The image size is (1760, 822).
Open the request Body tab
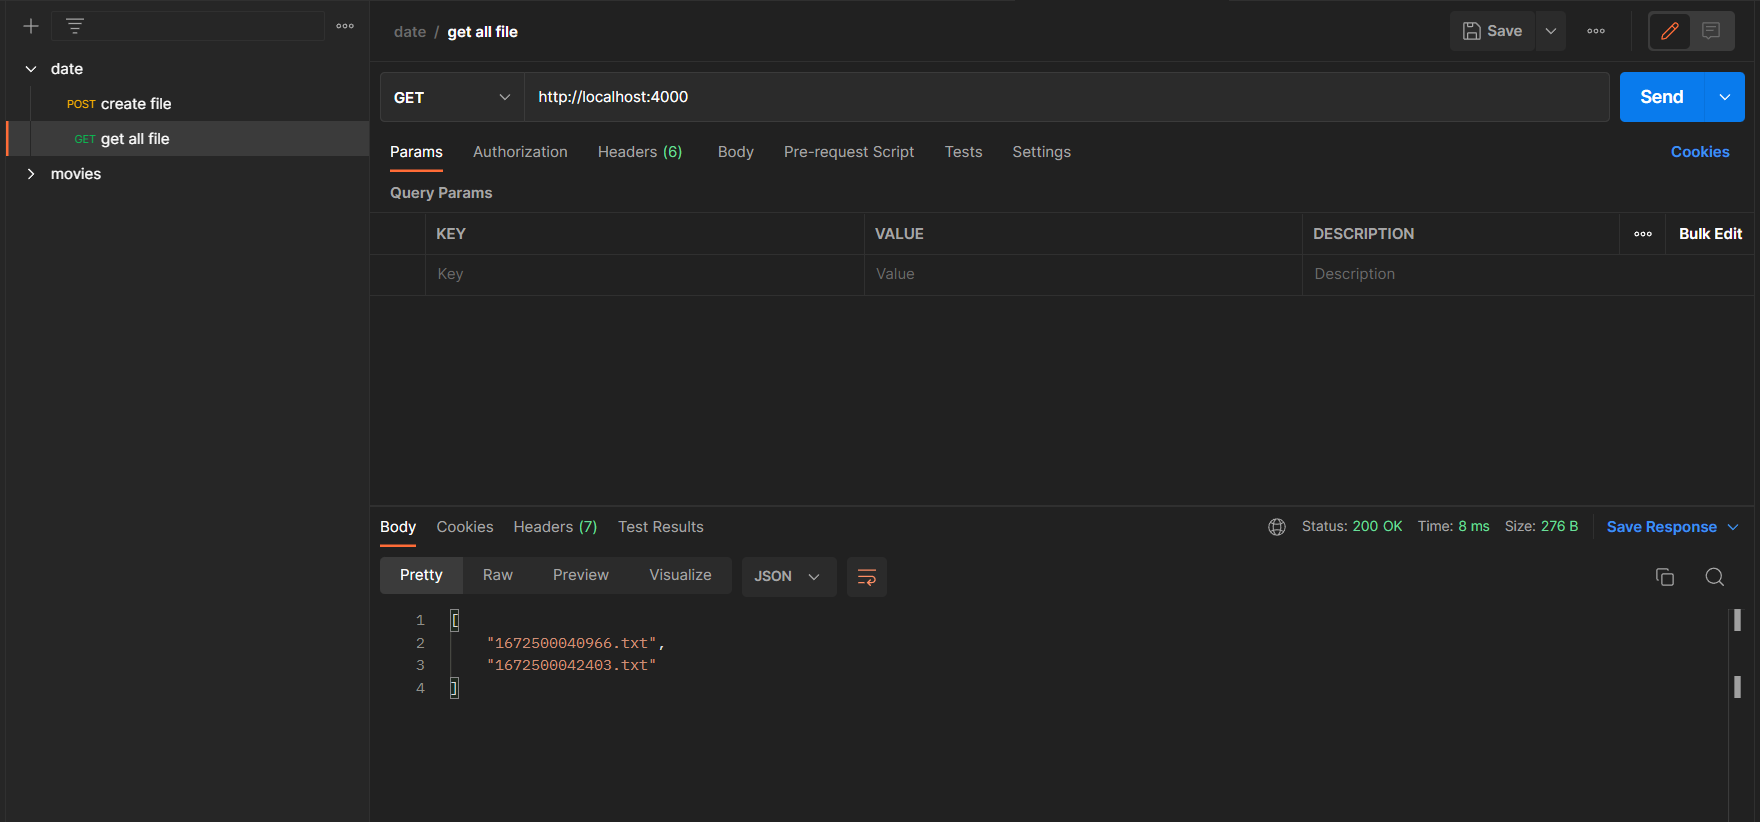click(736, 152)
